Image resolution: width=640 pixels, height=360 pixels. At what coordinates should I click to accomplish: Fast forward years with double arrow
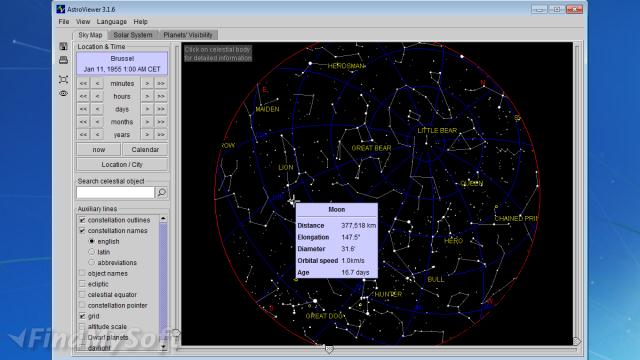point(161,134)
